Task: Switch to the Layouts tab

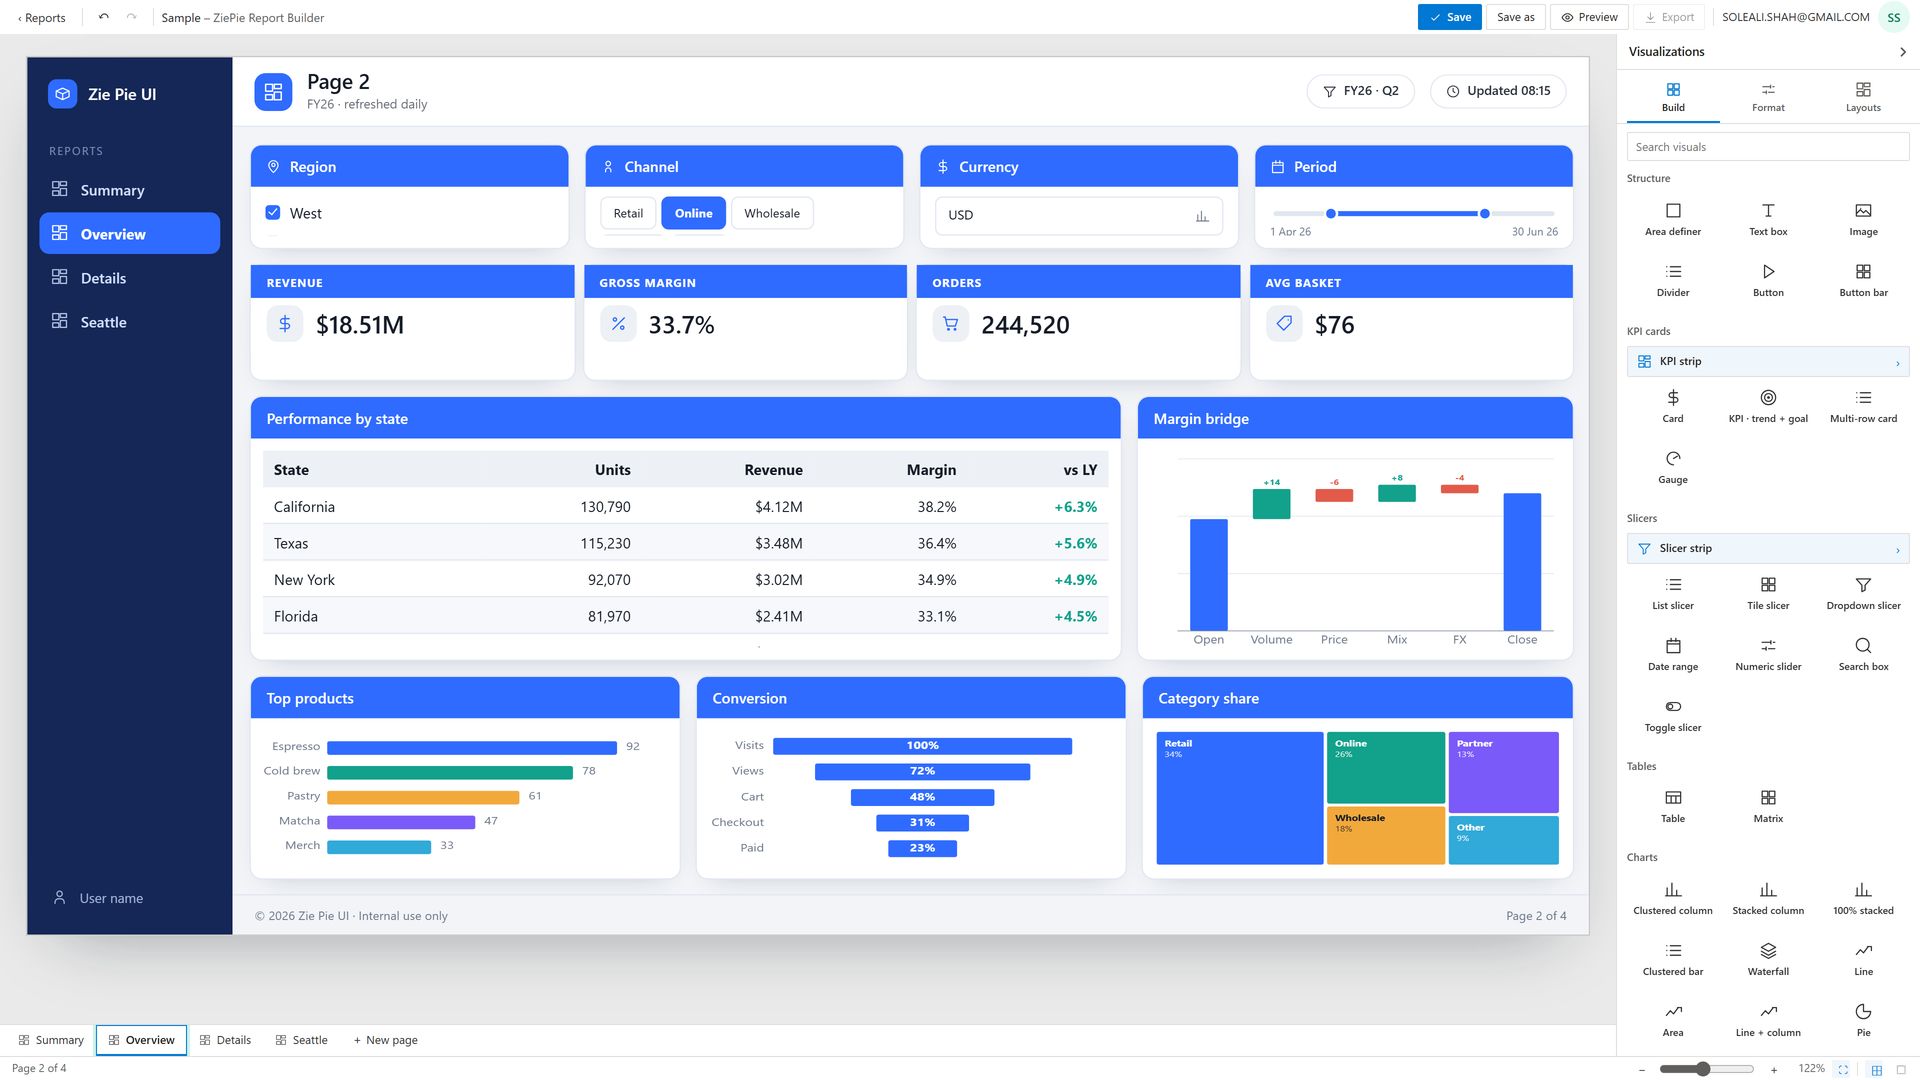Action: (x=1862, y=97)
